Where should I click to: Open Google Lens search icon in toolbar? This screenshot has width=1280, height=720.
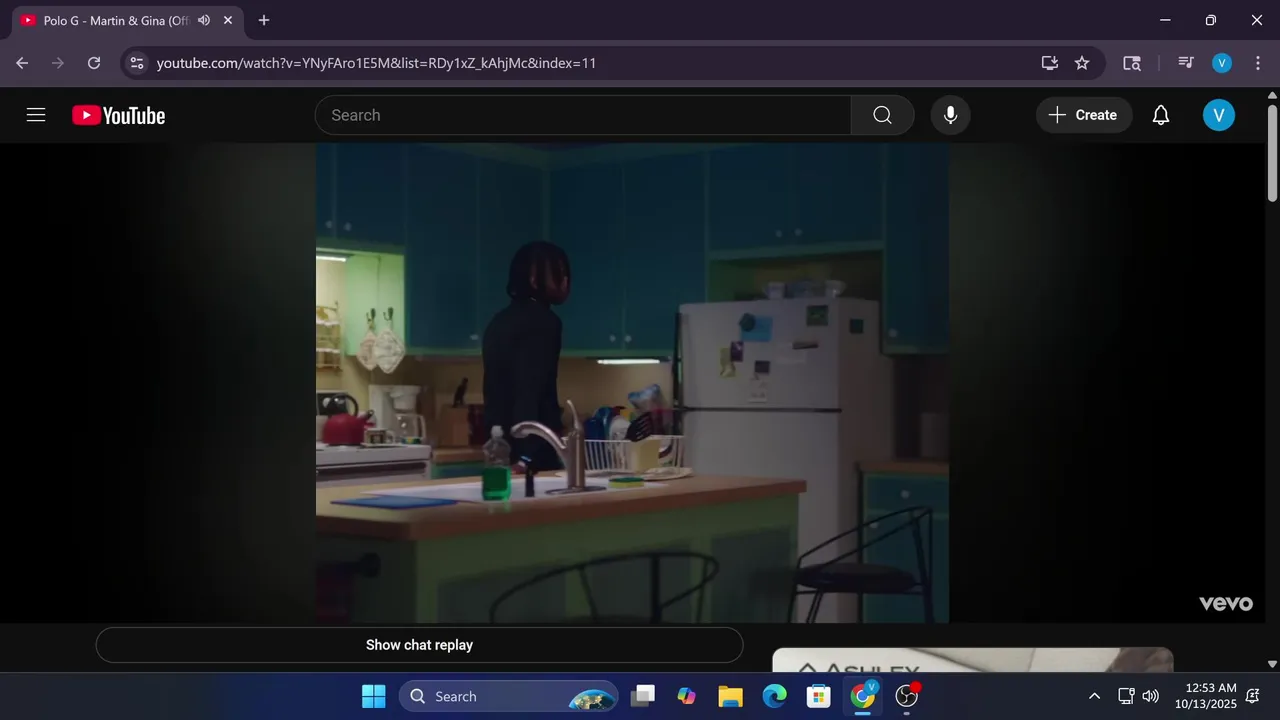[x=1132, y=63]
